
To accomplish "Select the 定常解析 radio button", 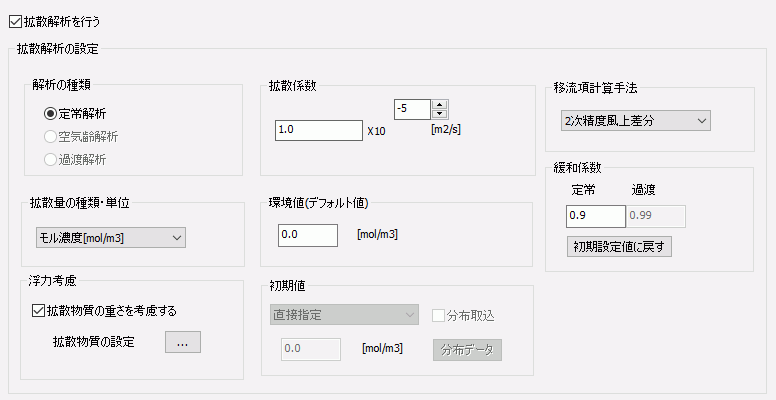I will 50,114.
